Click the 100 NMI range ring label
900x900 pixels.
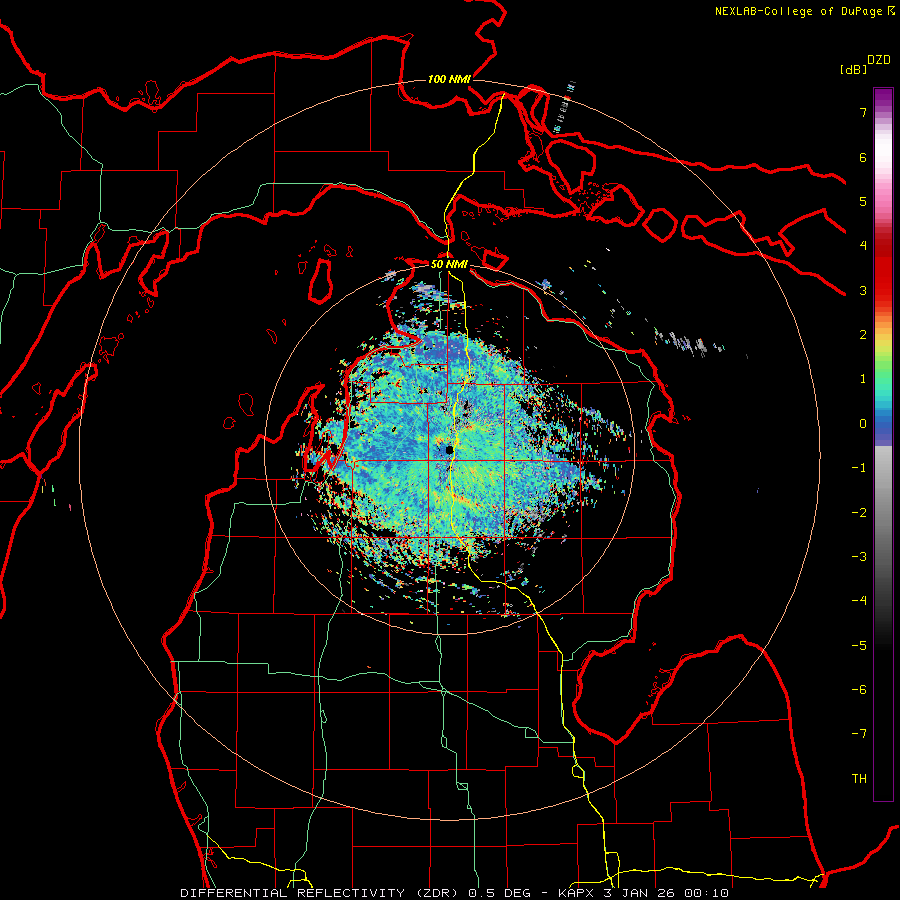[449, 79]
